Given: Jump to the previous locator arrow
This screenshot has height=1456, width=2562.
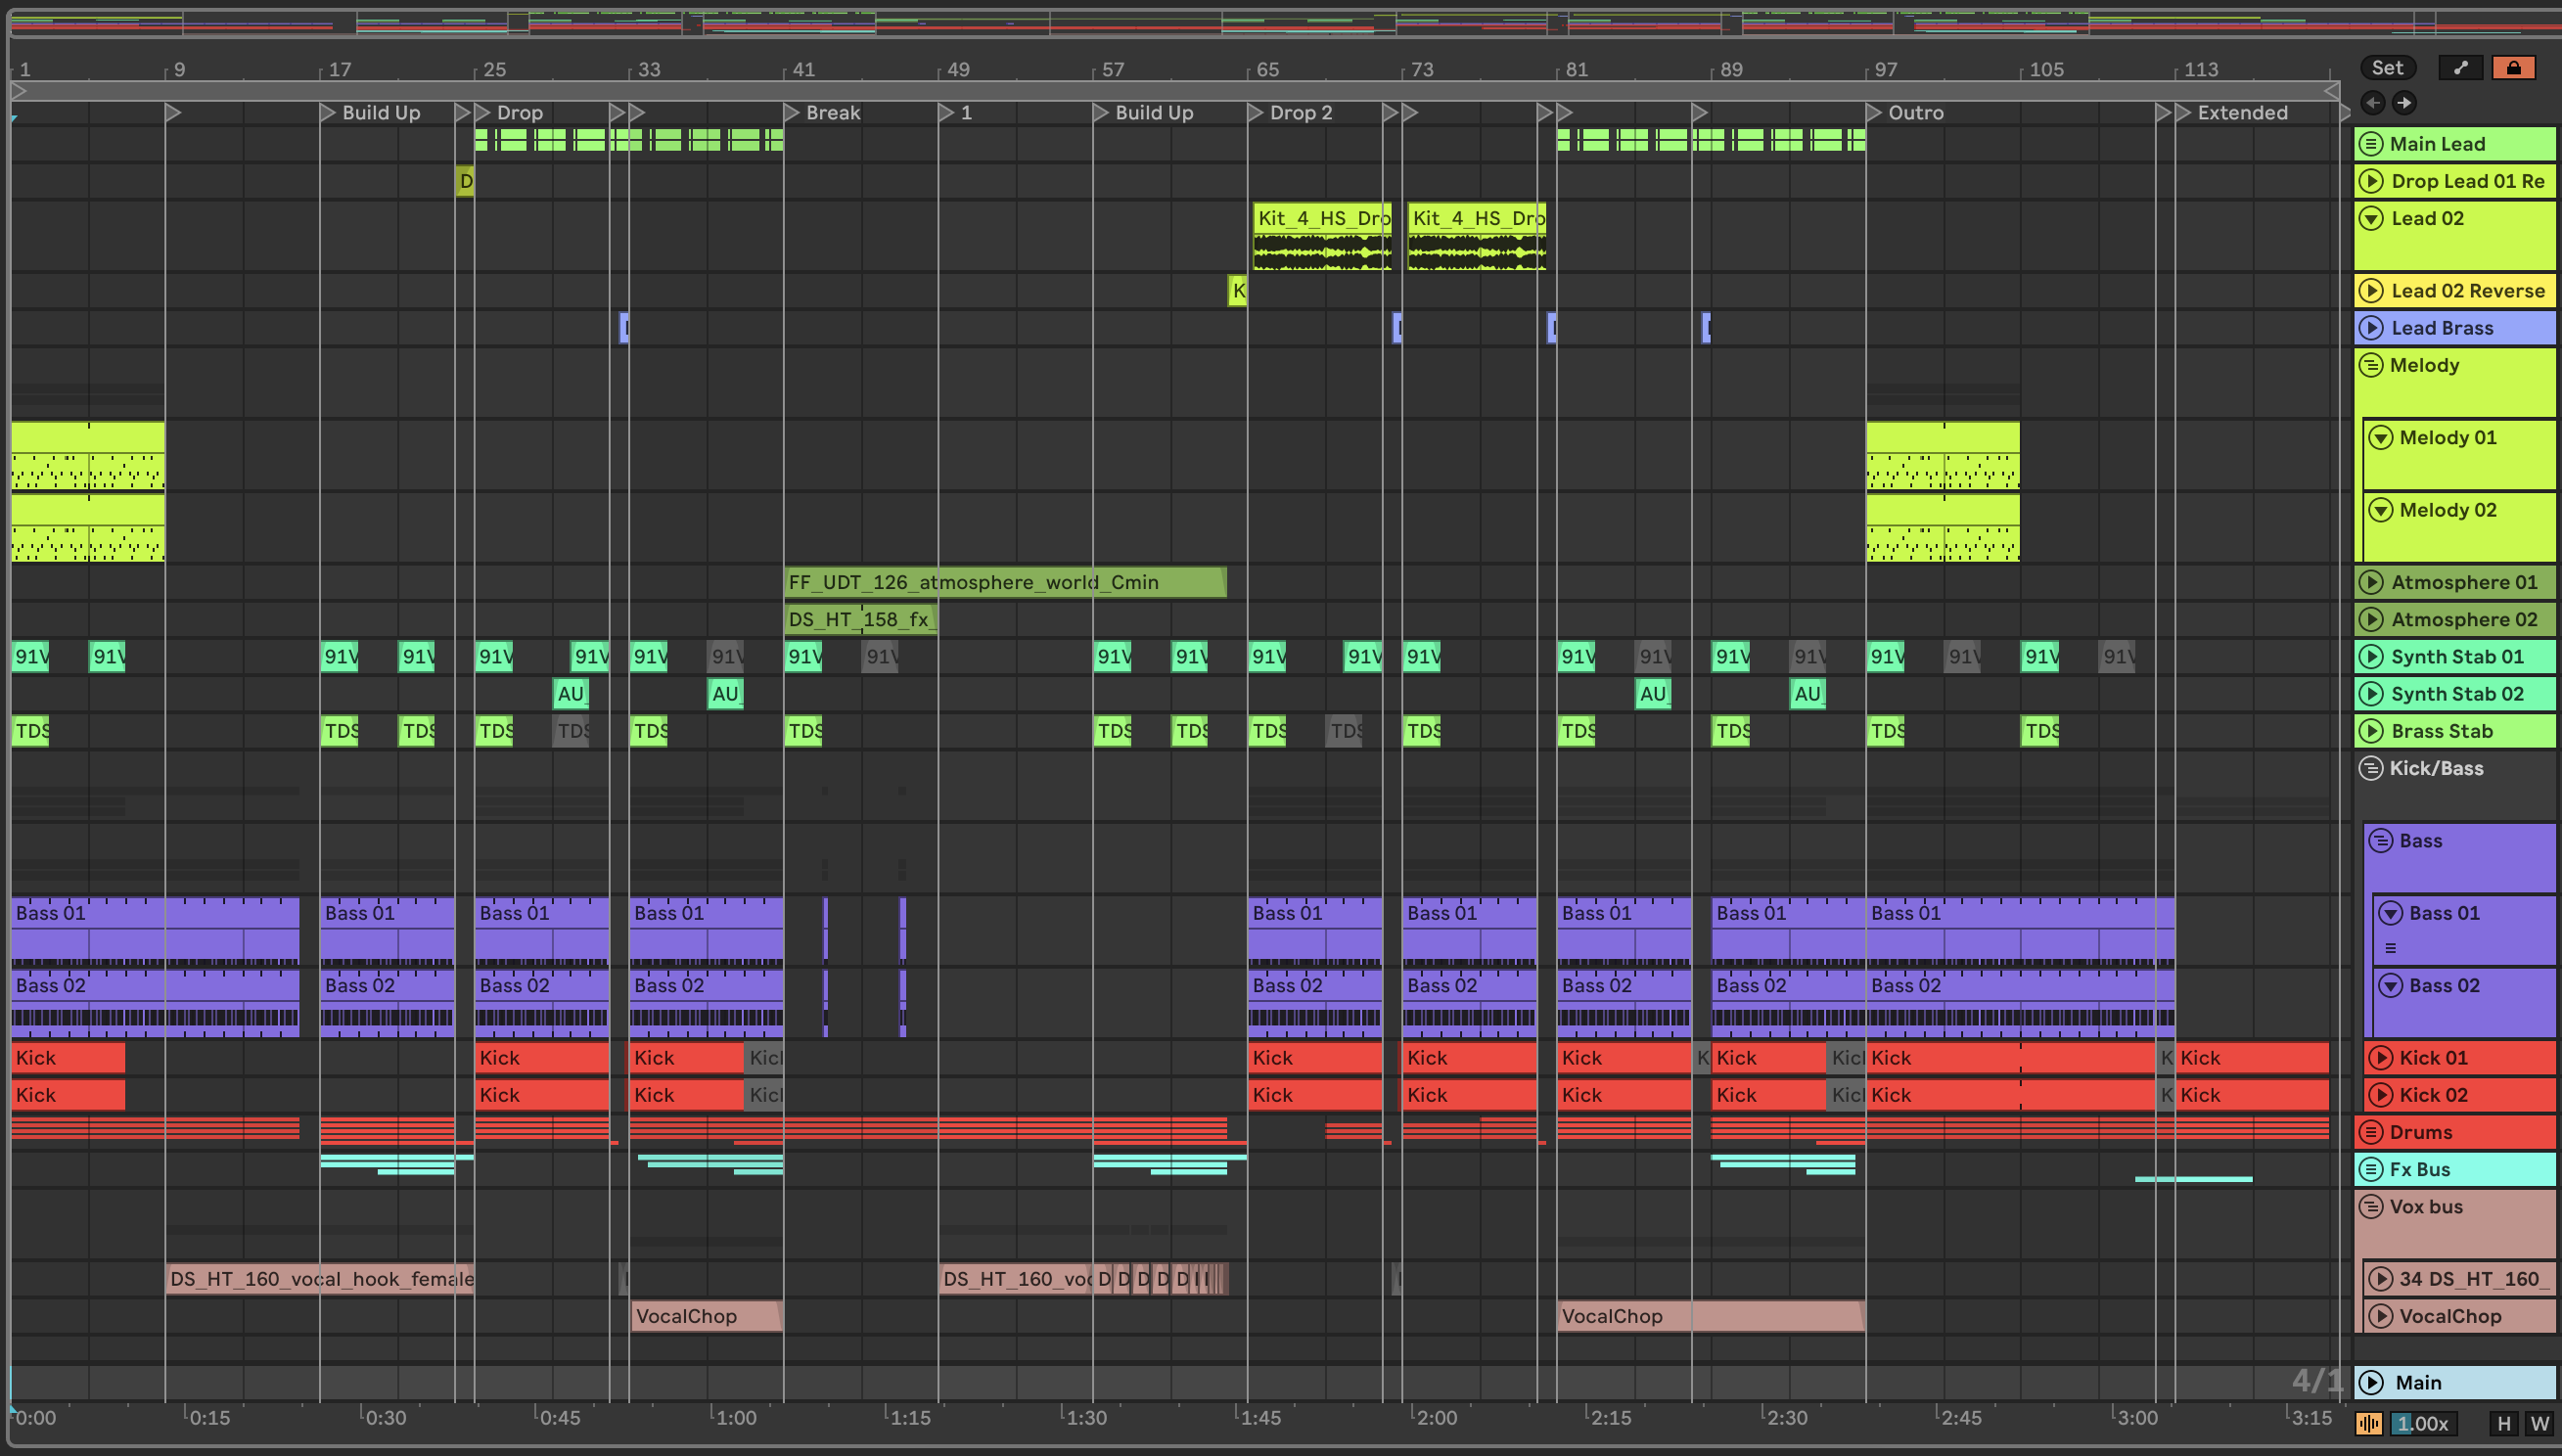Looking at the screenshot, I should point(2372,102).
